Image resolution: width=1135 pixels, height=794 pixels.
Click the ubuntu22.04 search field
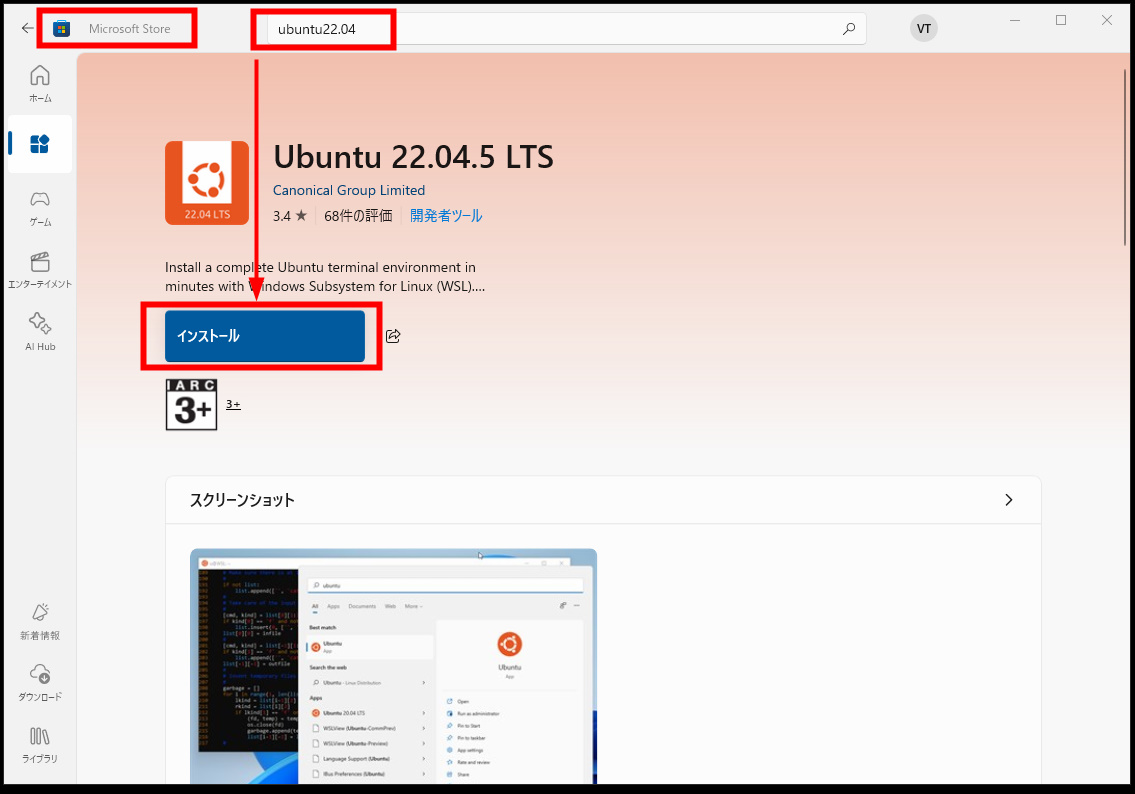566,29
